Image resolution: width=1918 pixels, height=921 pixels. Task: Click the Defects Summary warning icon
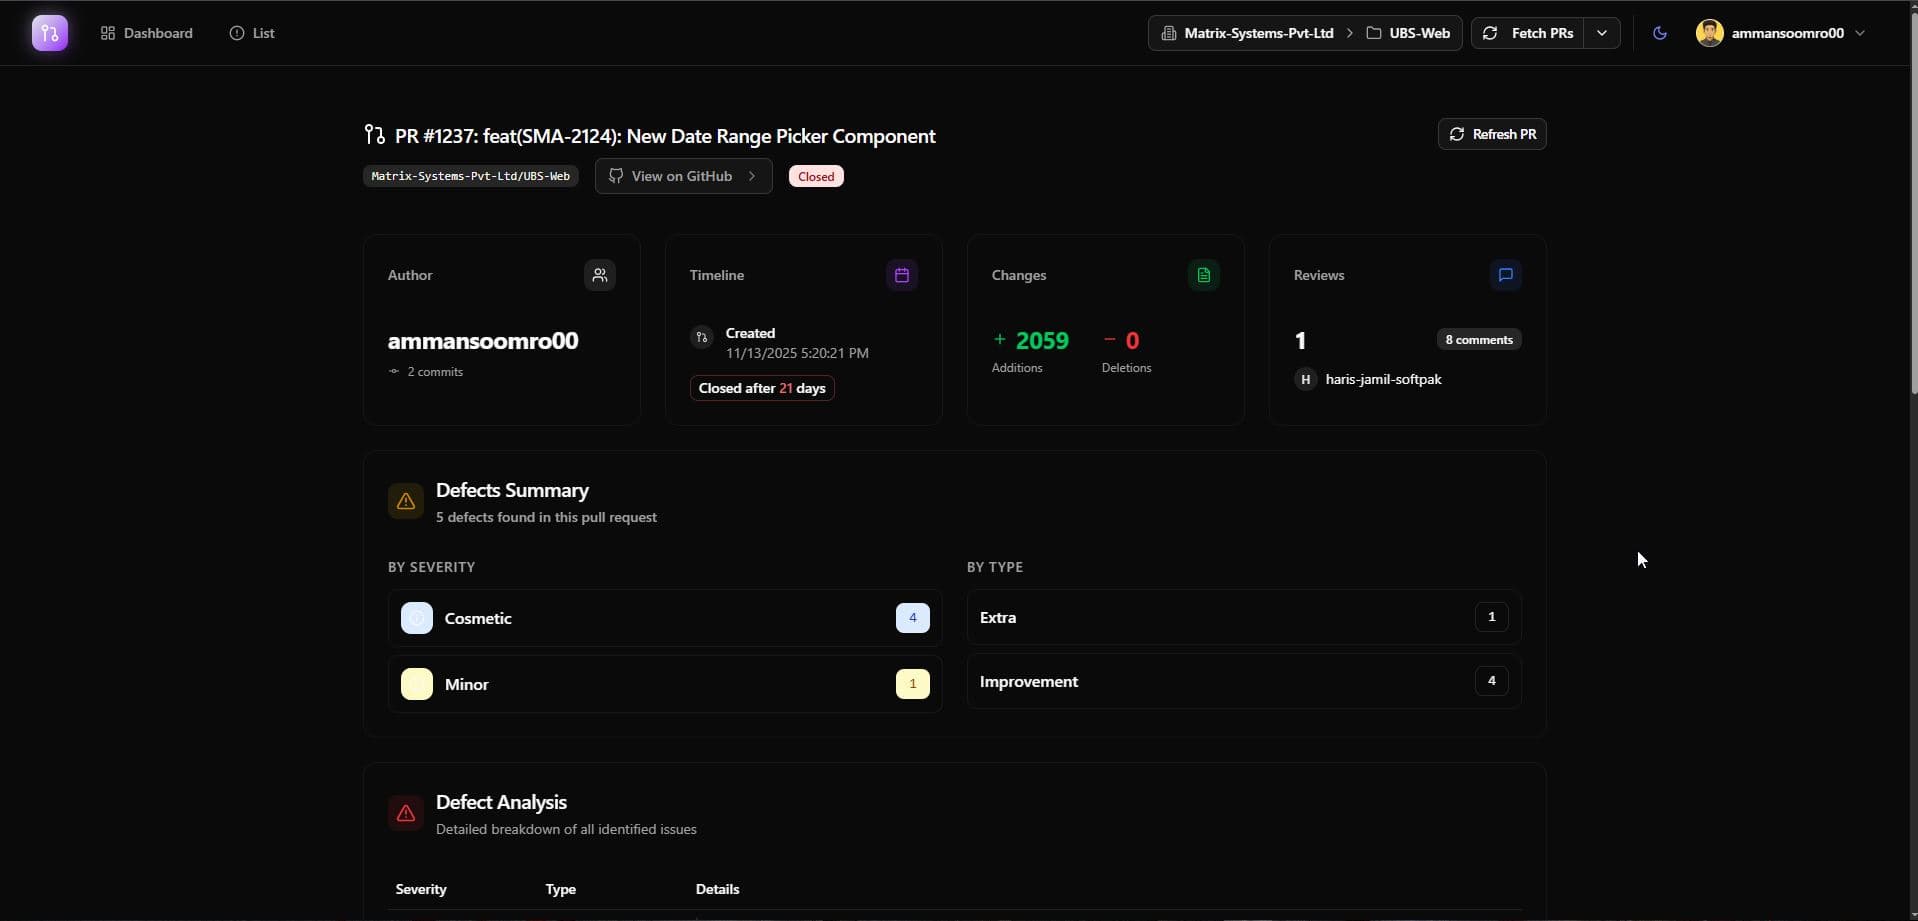(406, 501)
